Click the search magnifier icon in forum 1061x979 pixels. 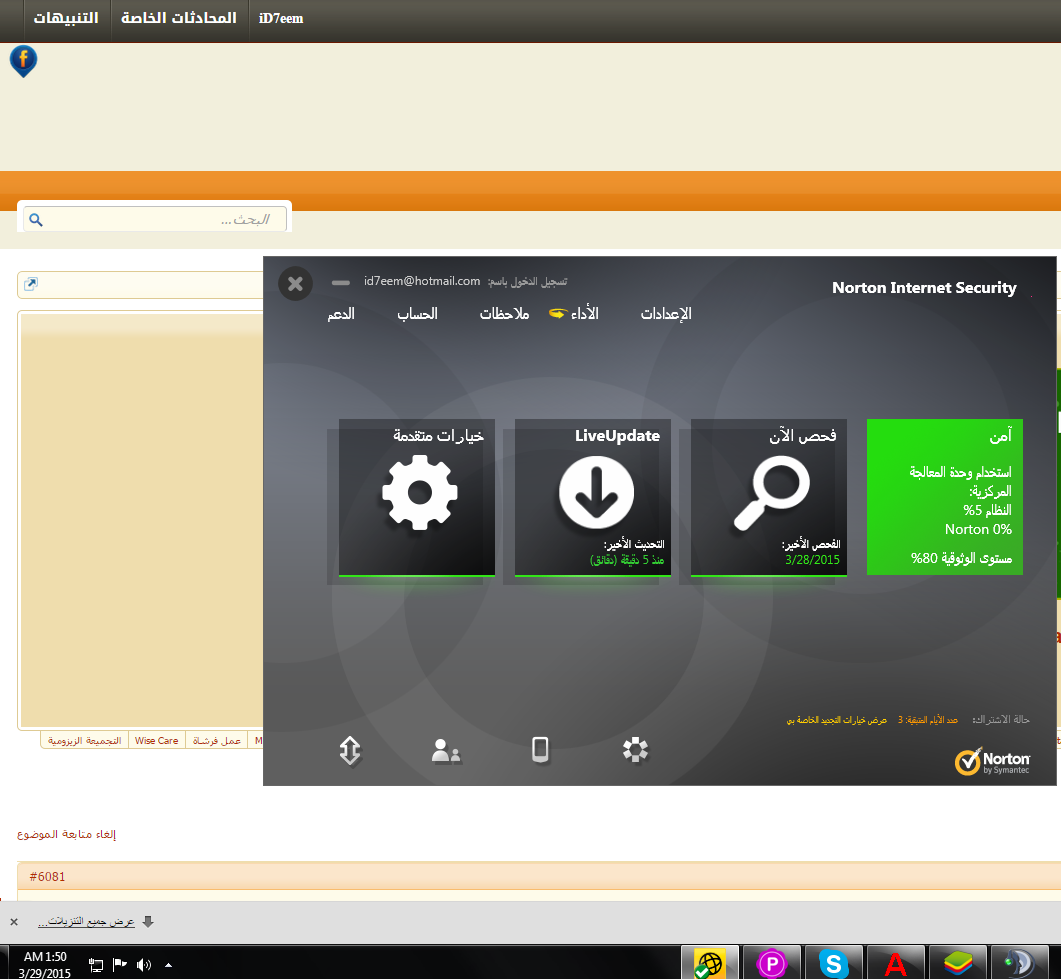pos(36,220)
